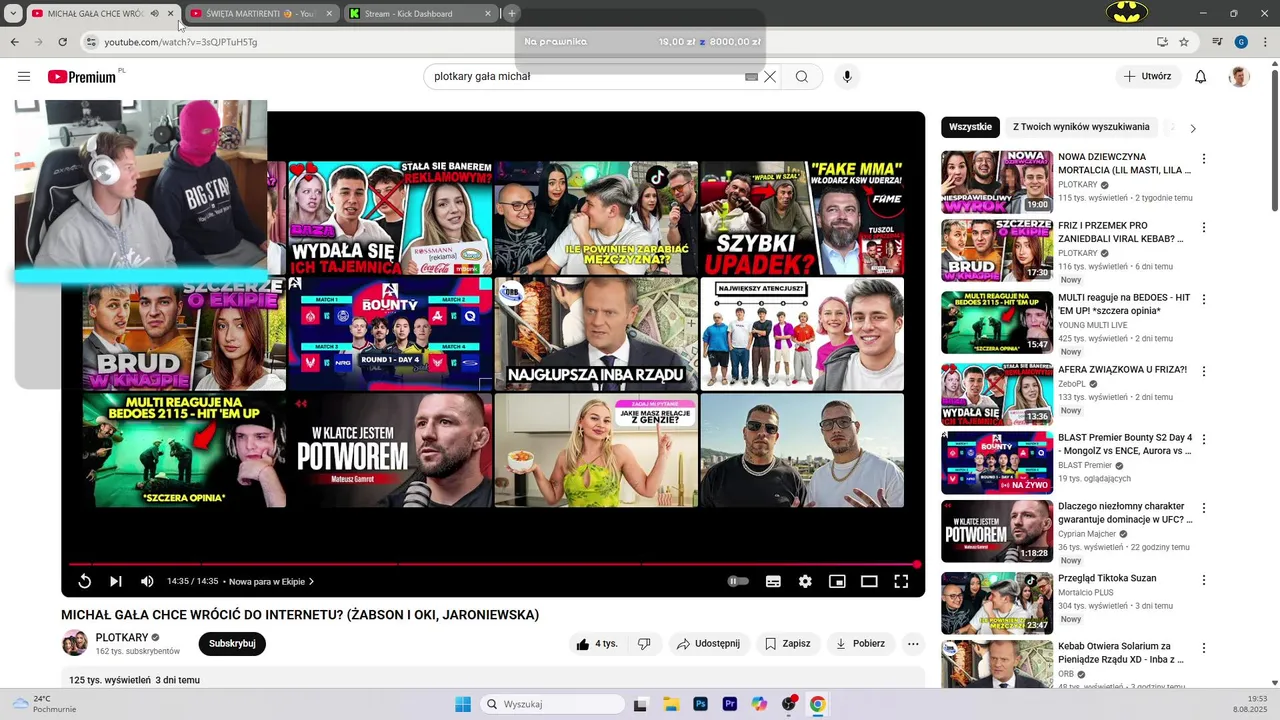This screenshot has height=720, width=1280.
Task: Reload the page
Action: click(62, 42)
